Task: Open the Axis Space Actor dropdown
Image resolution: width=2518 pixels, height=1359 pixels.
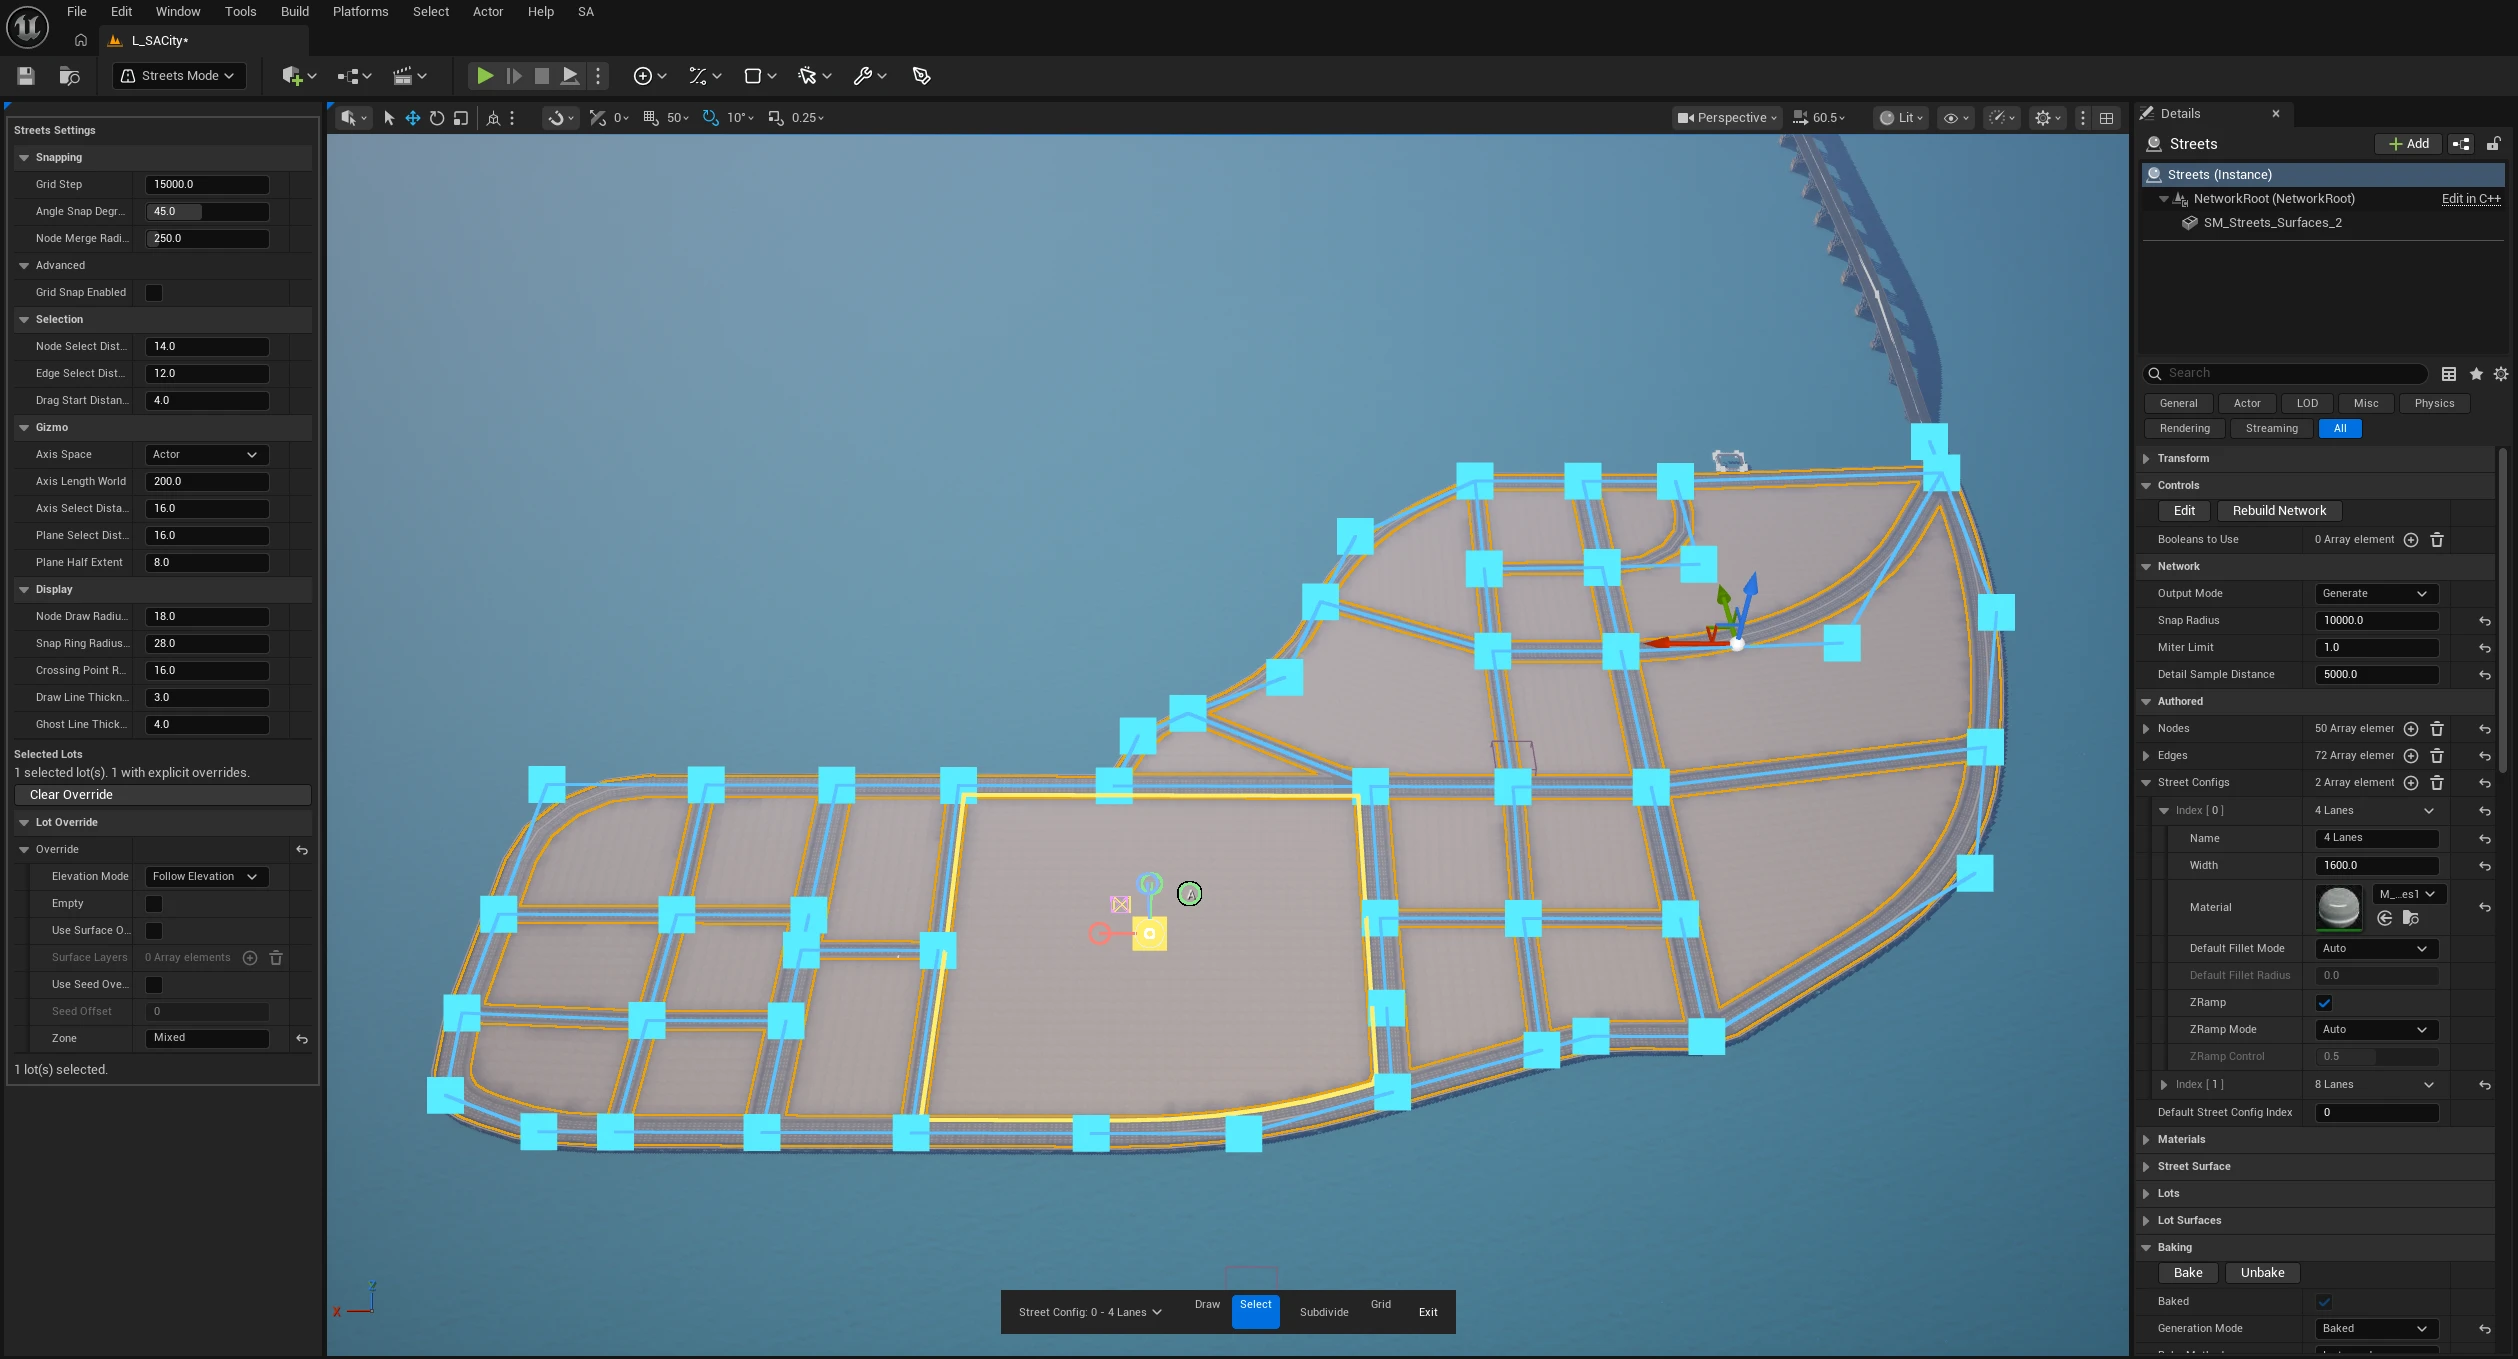Action: pos(207,455)
